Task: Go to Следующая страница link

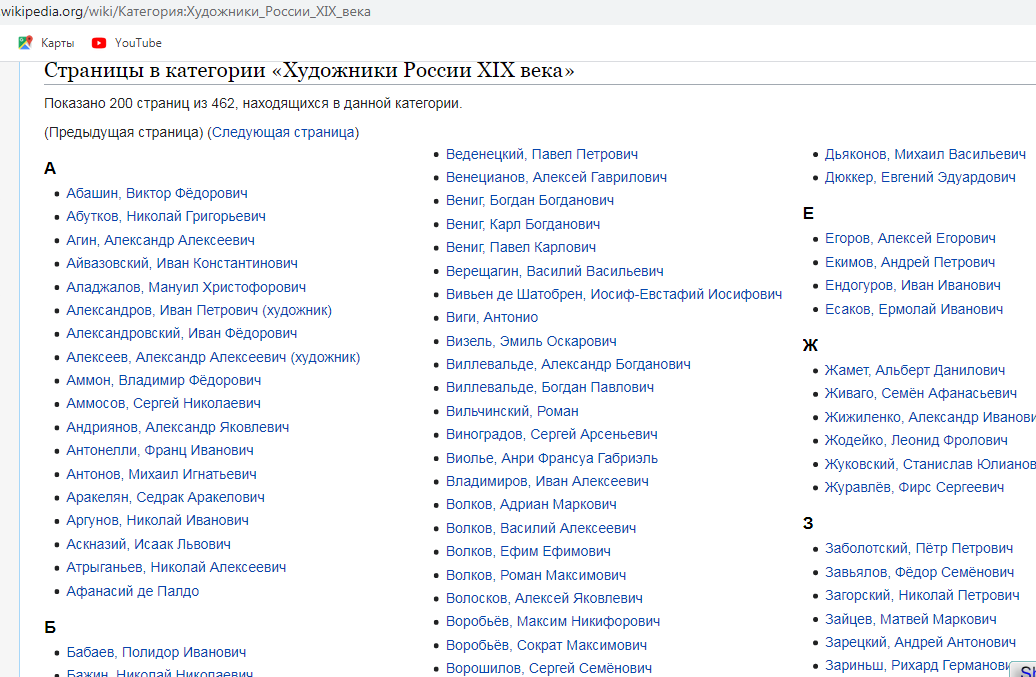Action: point(283,132)
